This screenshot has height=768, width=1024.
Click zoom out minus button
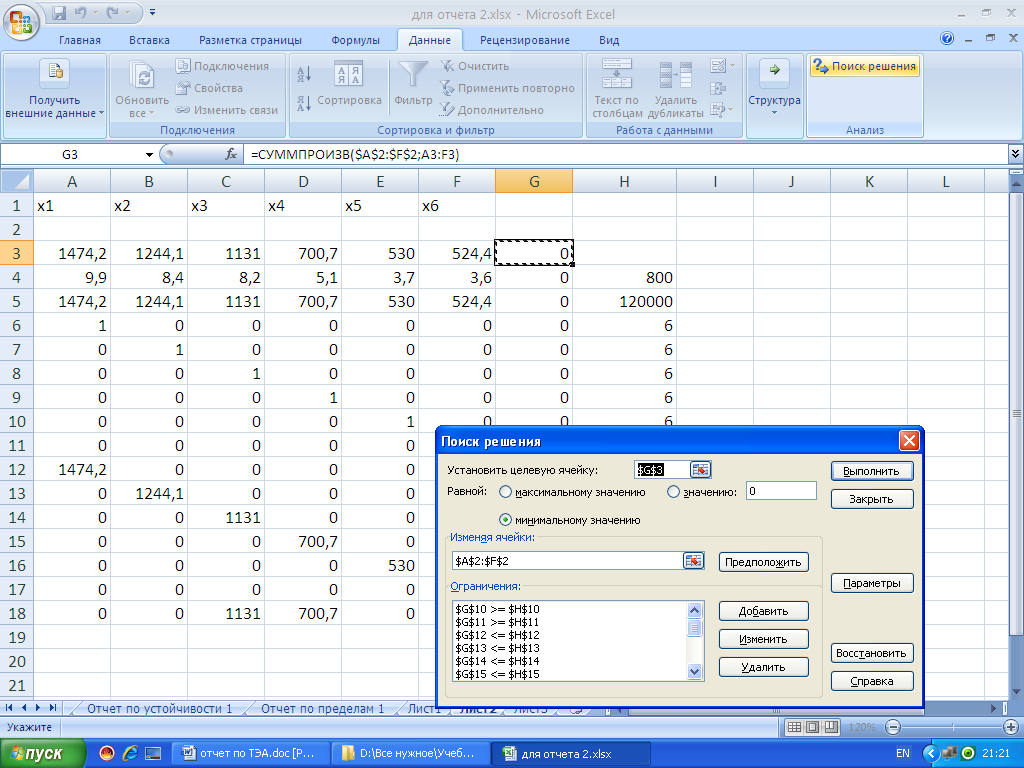[893, 727]
